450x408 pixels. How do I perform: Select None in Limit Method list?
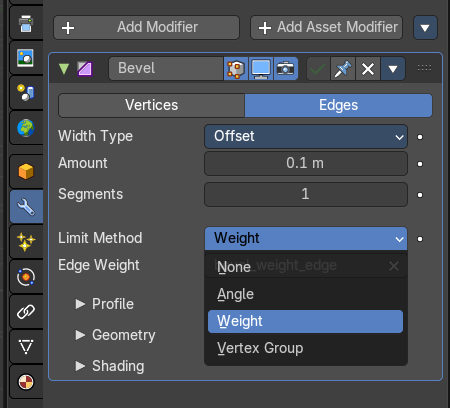coord(305,267)
